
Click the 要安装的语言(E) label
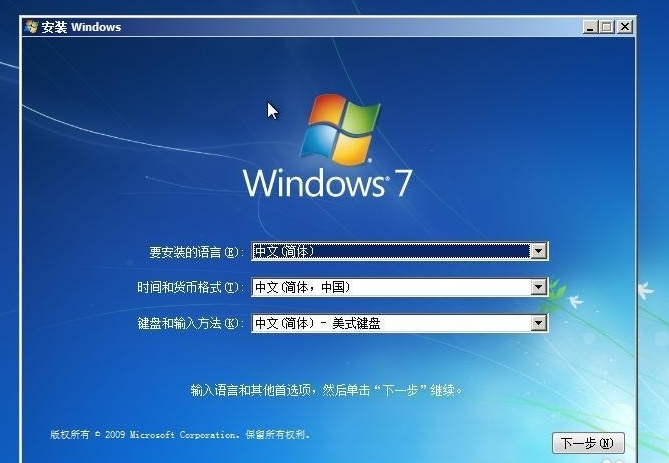pyautogui.click(x=196, y=252)
